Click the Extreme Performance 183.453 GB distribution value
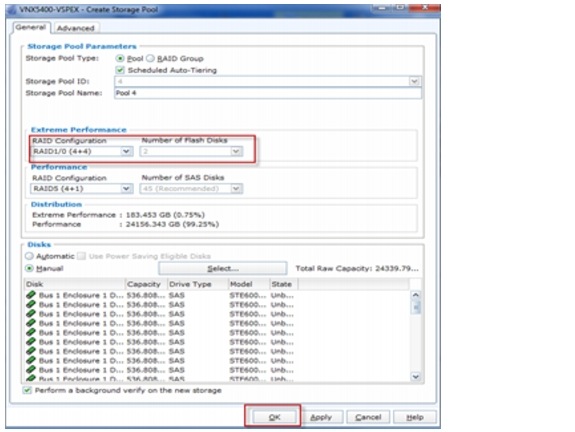Viewport: 575px width, 432px height. click(165, 215)
